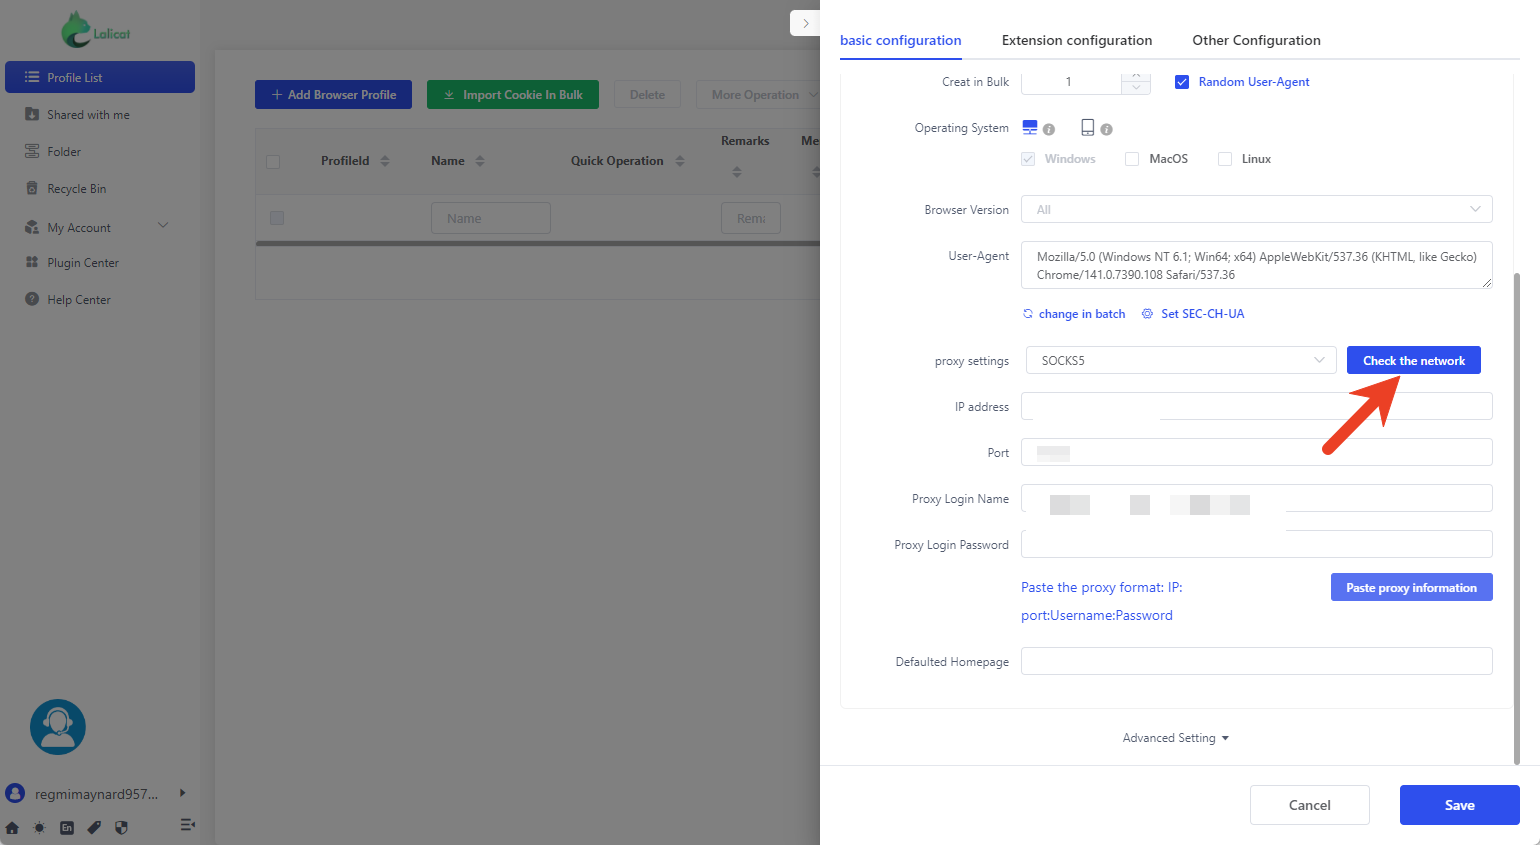The height and width of the screenshot is (845, 1540).
Task: Expand the Advanced Setting section
Action: coord(1175,738)
